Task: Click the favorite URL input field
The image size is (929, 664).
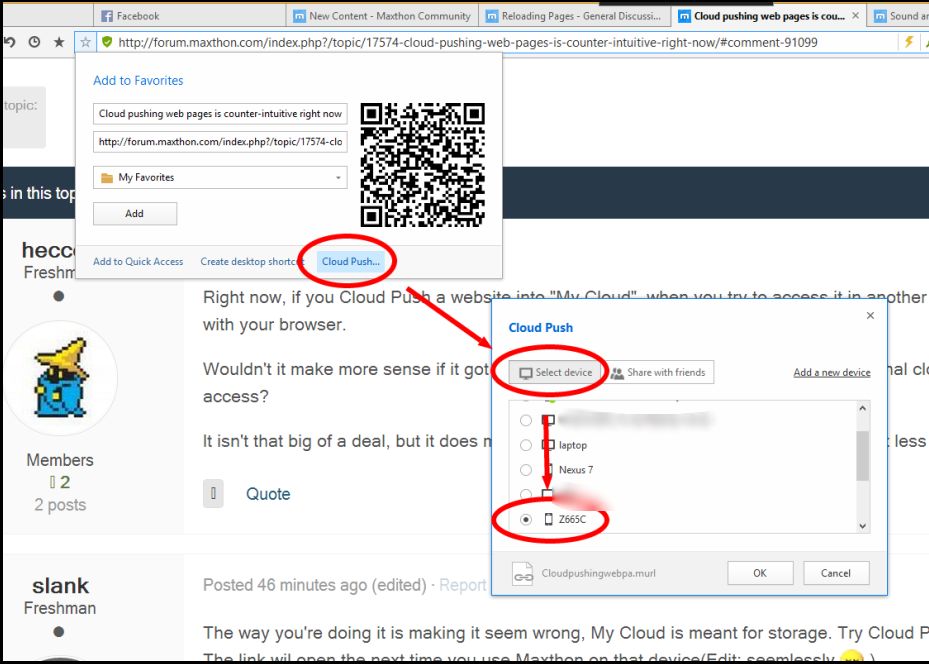Action: pos(220,142)
